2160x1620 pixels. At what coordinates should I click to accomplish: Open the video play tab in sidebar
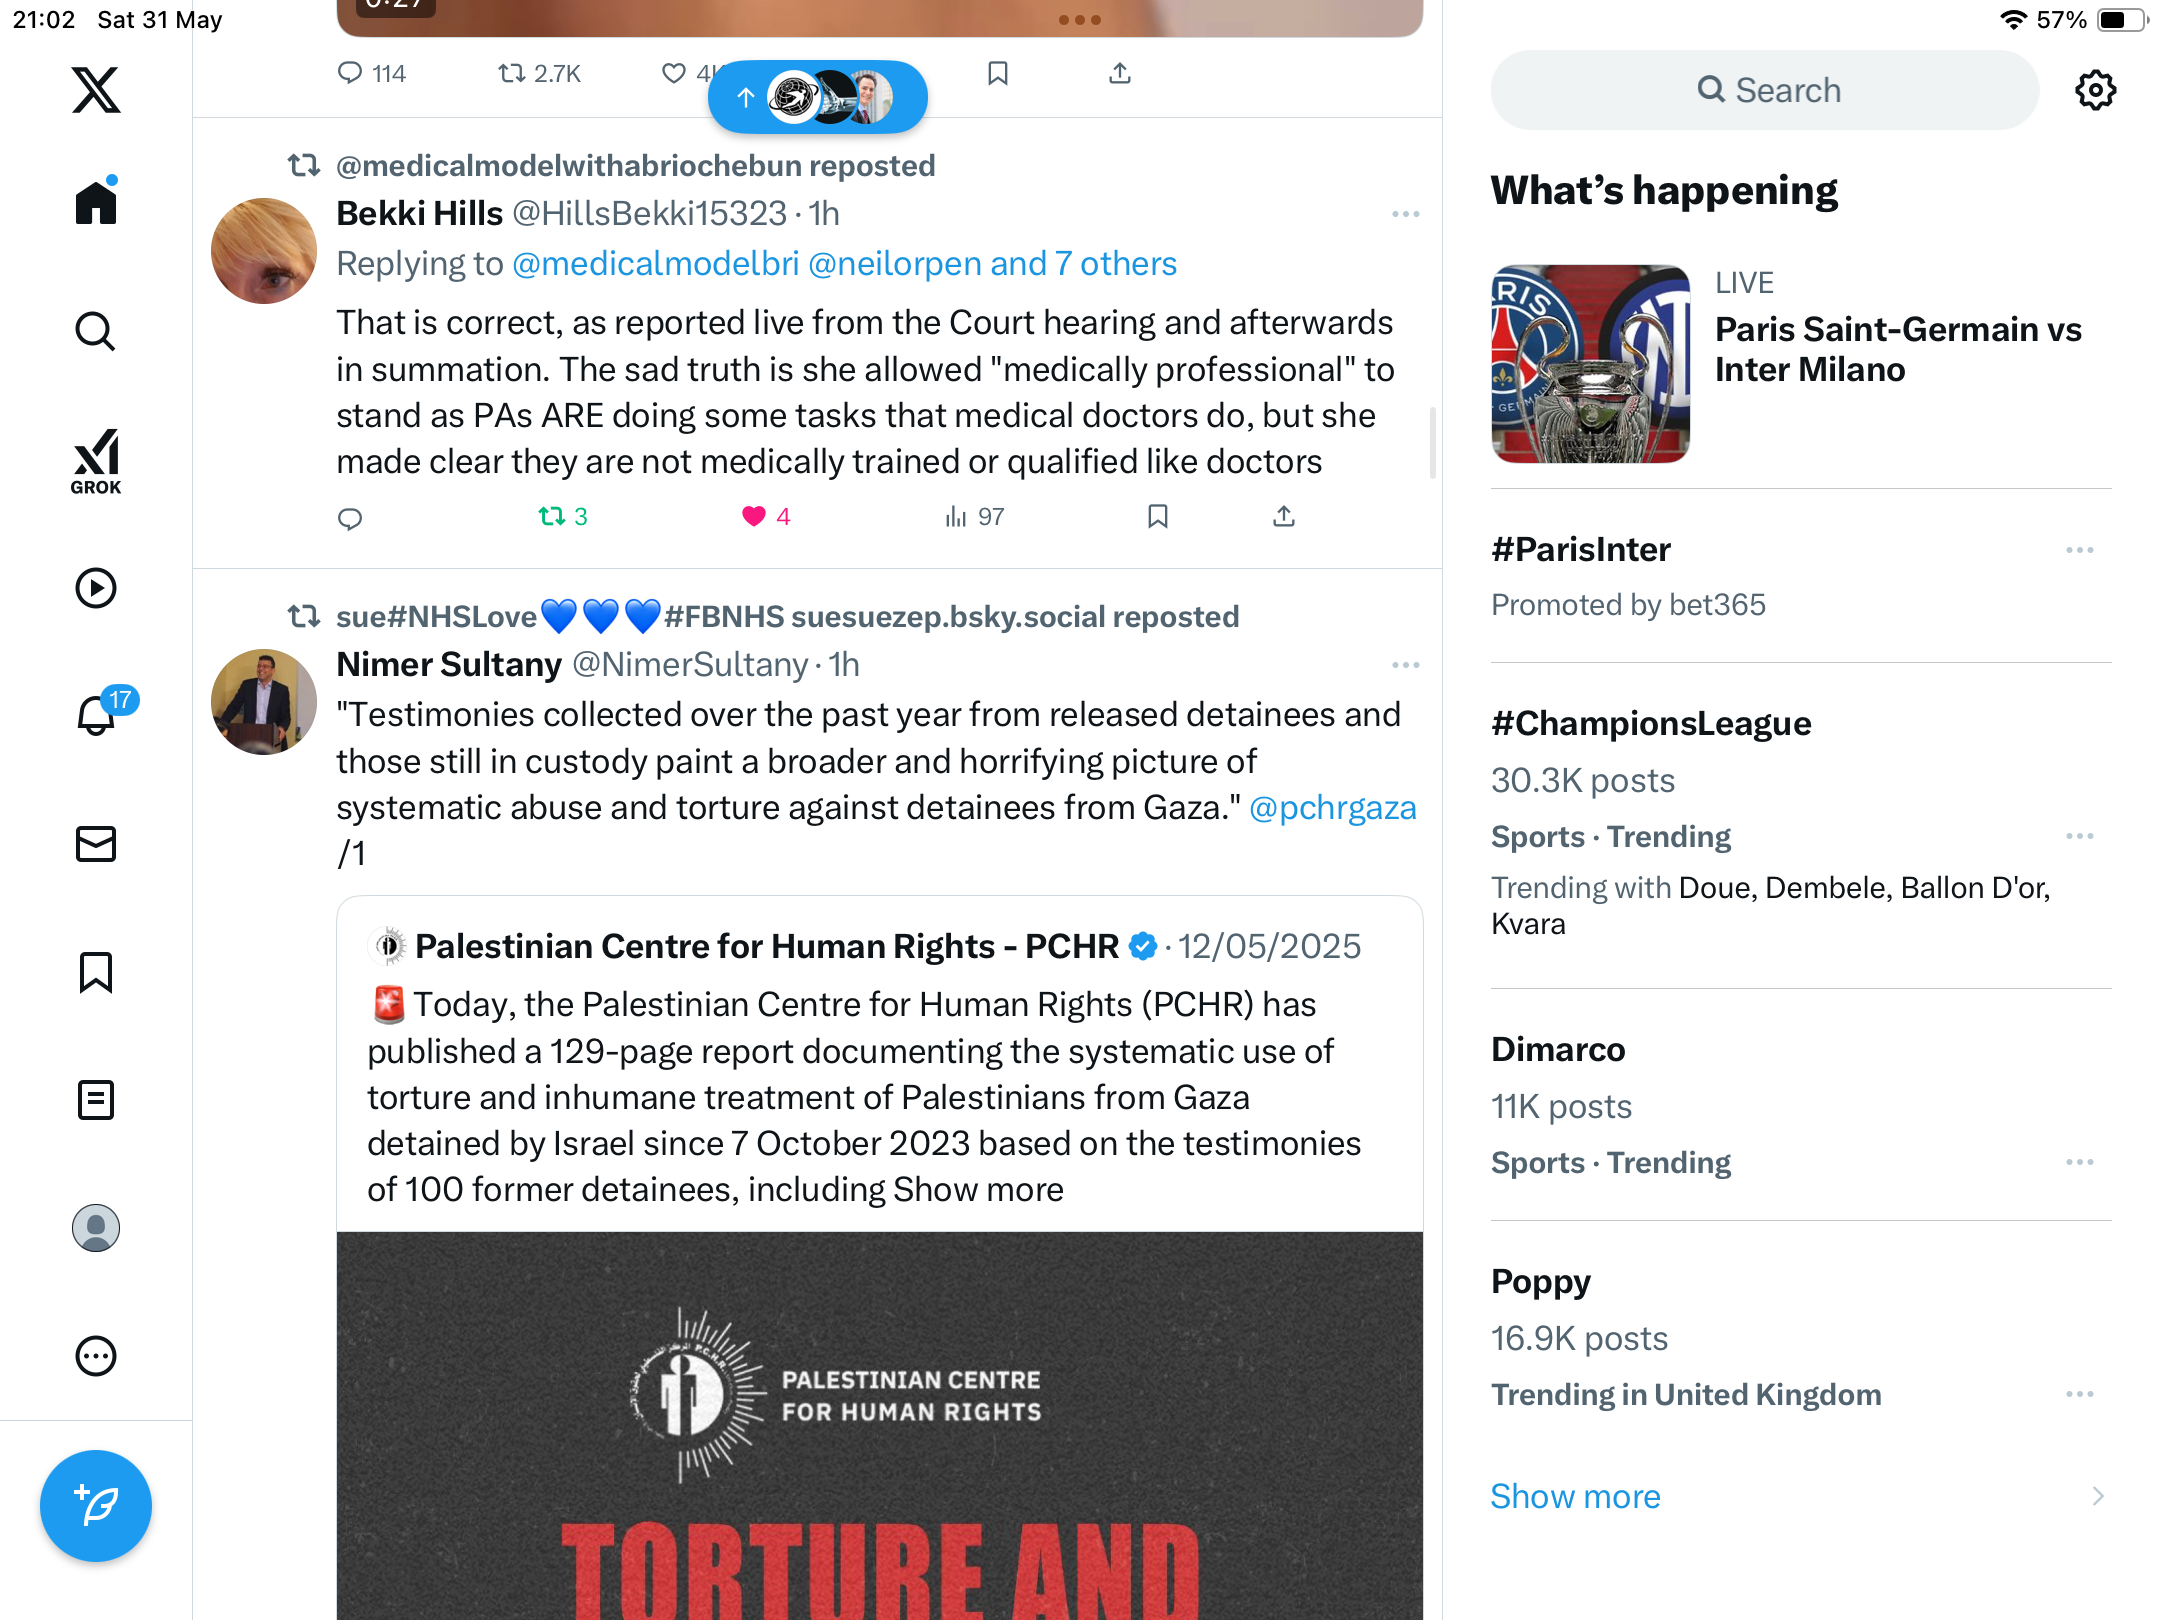96,588
